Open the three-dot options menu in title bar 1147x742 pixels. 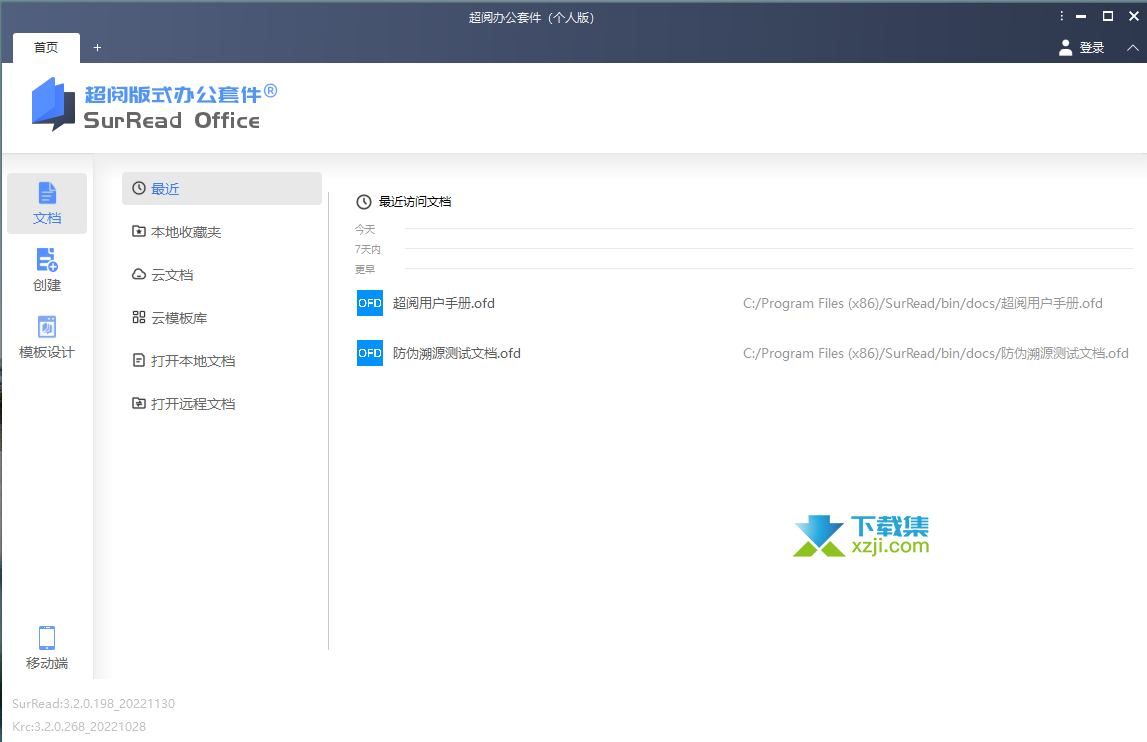click(1061, 16)
